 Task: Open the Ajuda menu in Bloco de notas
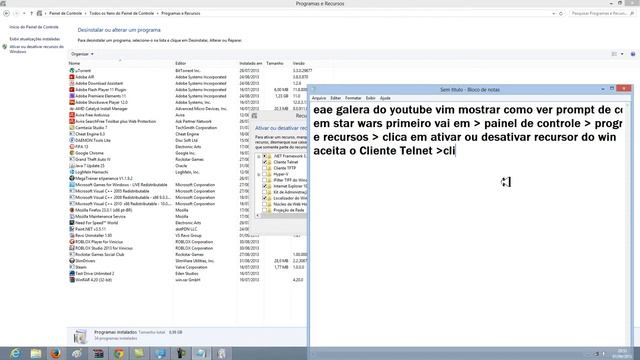click(x=385, y=98)
